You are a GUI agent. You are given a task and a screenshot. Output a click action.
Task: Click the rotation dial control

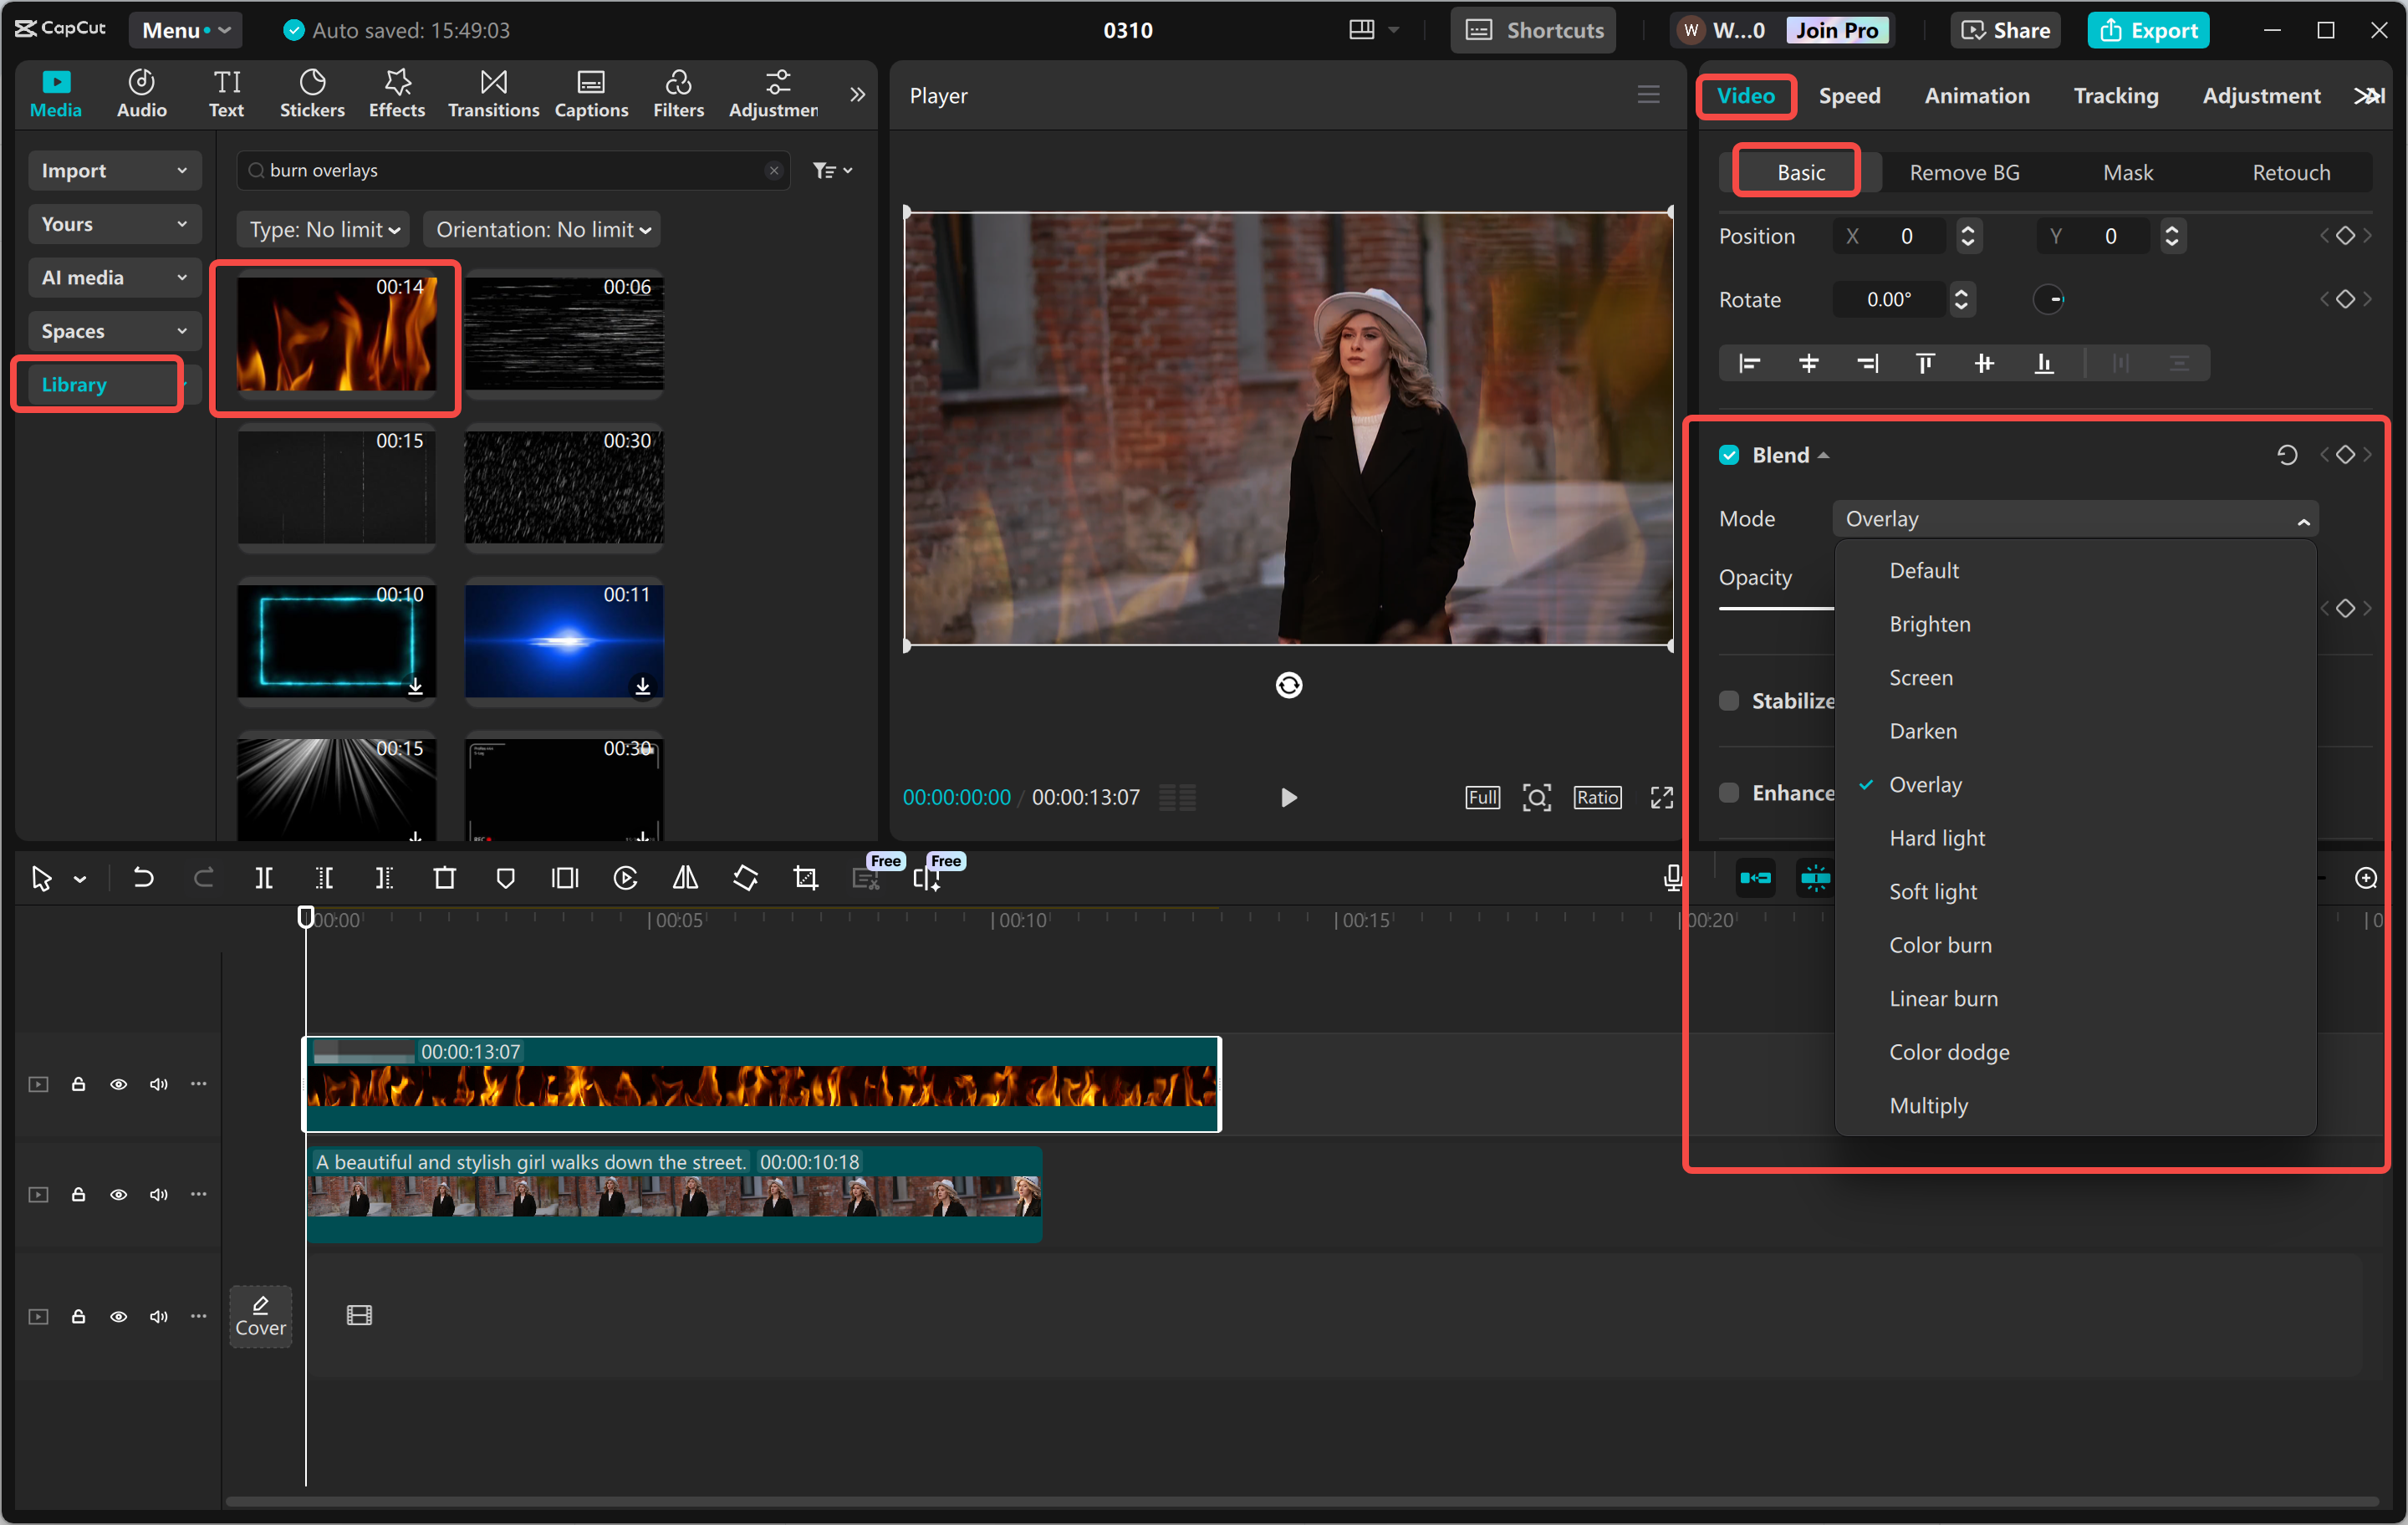pos(2049,299)
